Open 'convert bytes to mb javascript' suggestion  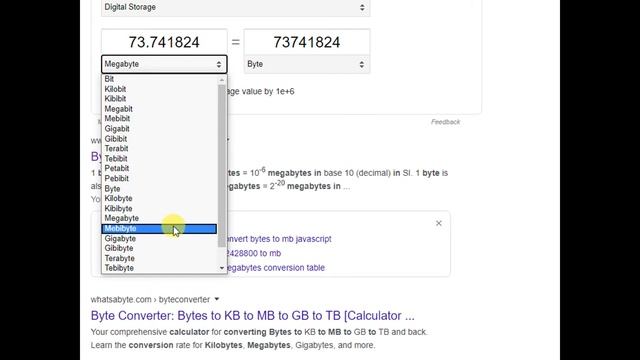click(278, 239)
